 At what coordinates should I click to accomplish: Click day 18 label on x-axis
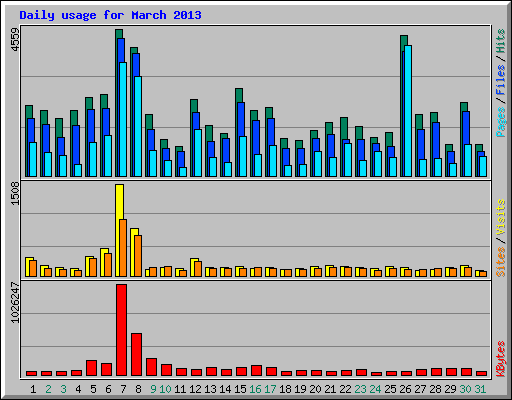pos(285,389)
